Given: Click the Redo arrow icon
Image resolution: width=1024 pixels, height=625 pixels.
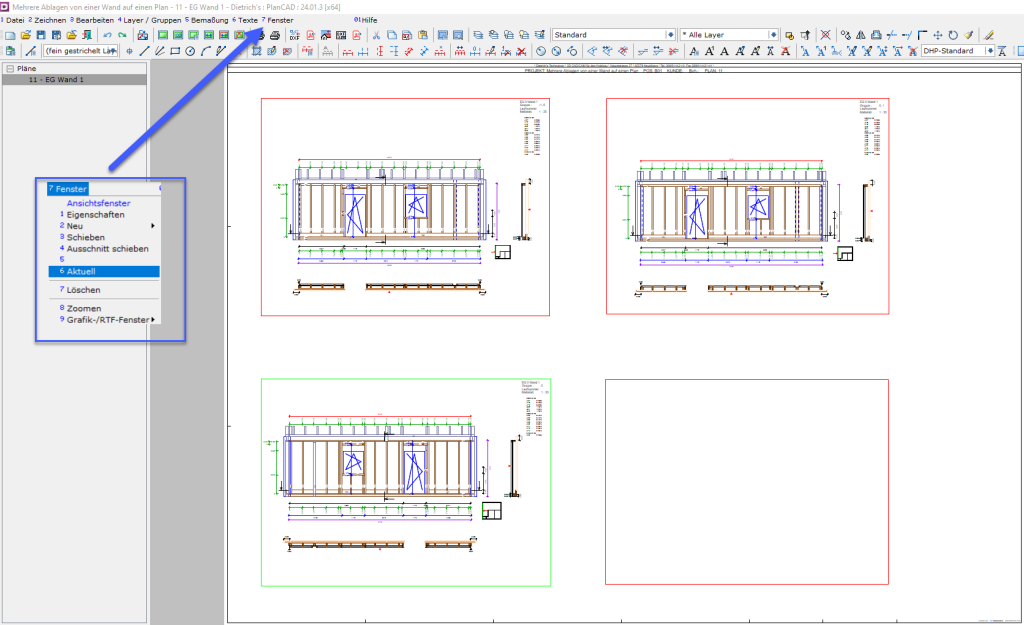Looking at the screenshot, I should (x=122, y=35).
